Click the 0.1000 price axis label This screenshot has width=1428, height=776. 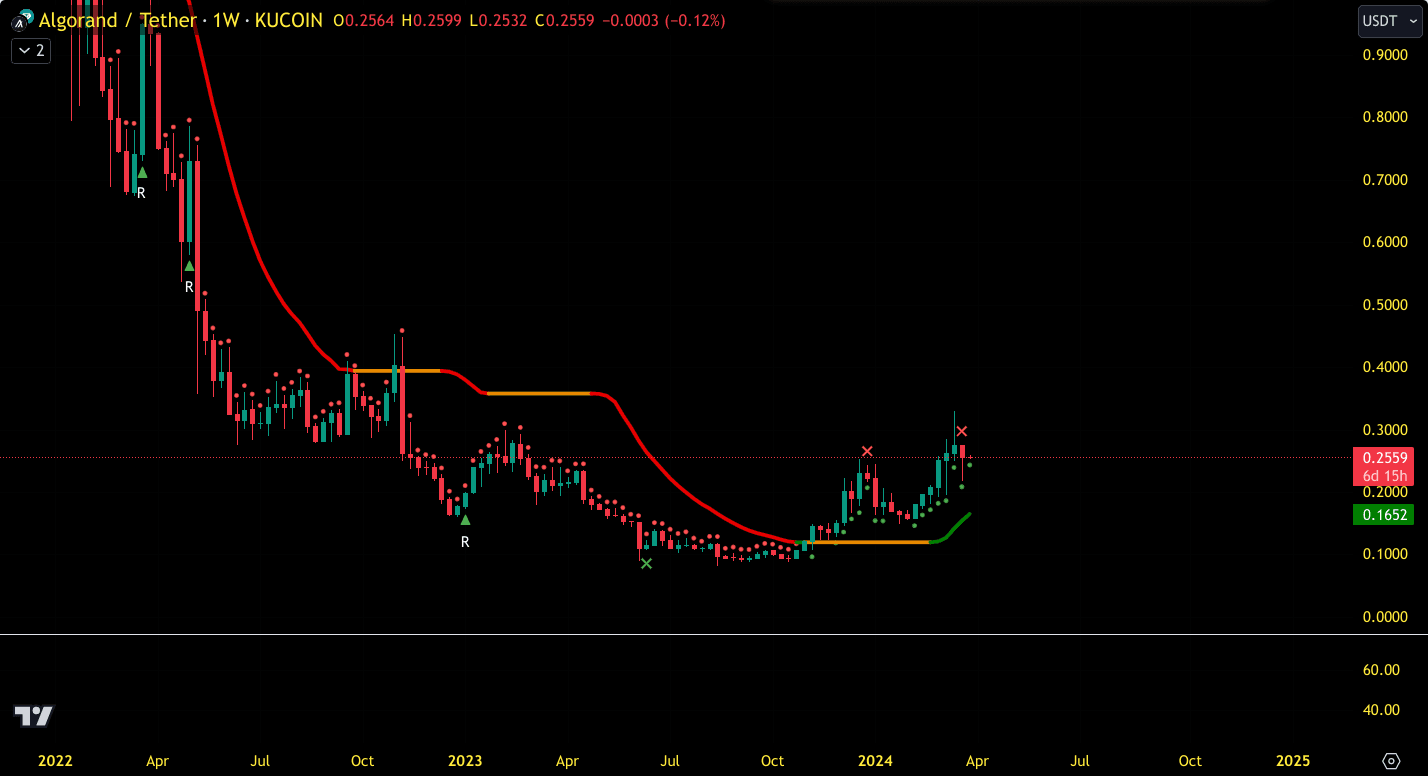pyautogui.click(x=1385, y=554)
